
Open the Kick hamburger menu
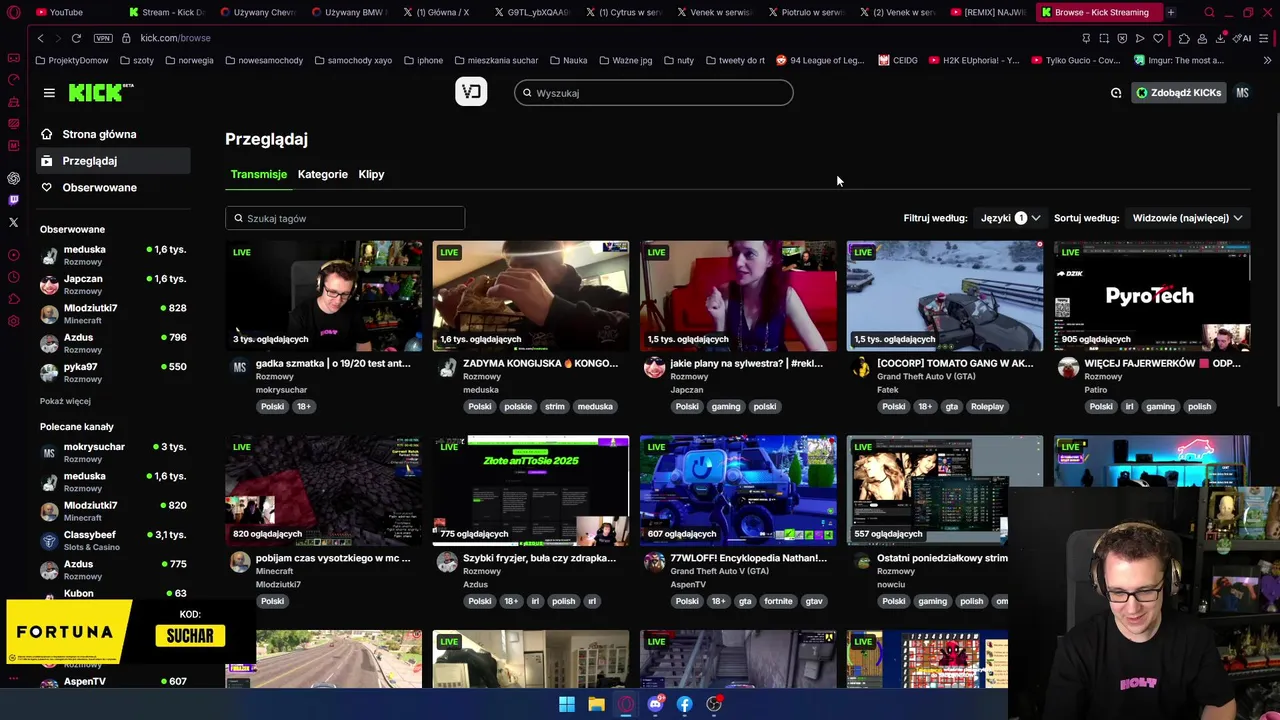coord(49,93)
